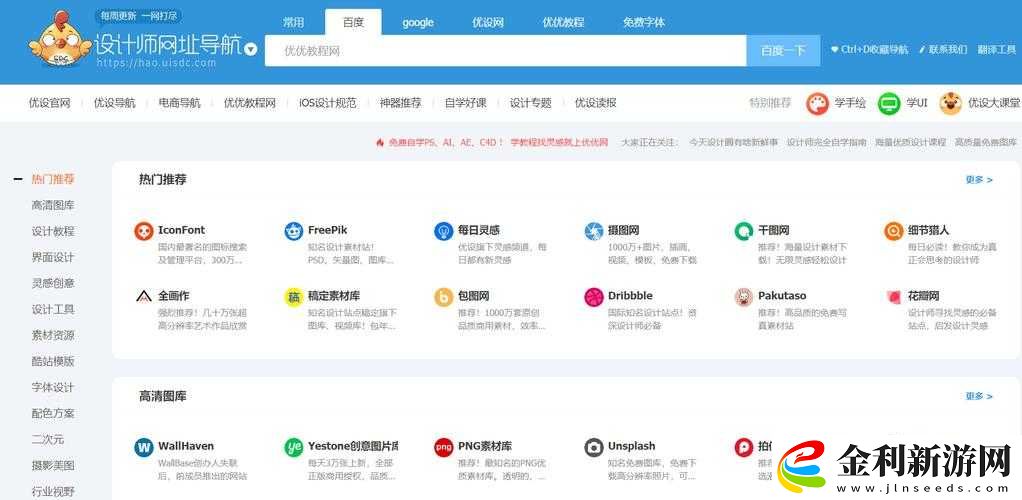
Task: Click the 联系我们 link
Action: 943,50
